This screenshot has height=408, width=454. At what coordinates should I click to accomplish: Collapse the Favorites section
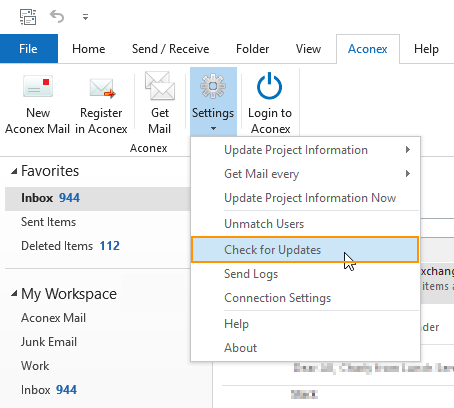[x=14, y=172]
